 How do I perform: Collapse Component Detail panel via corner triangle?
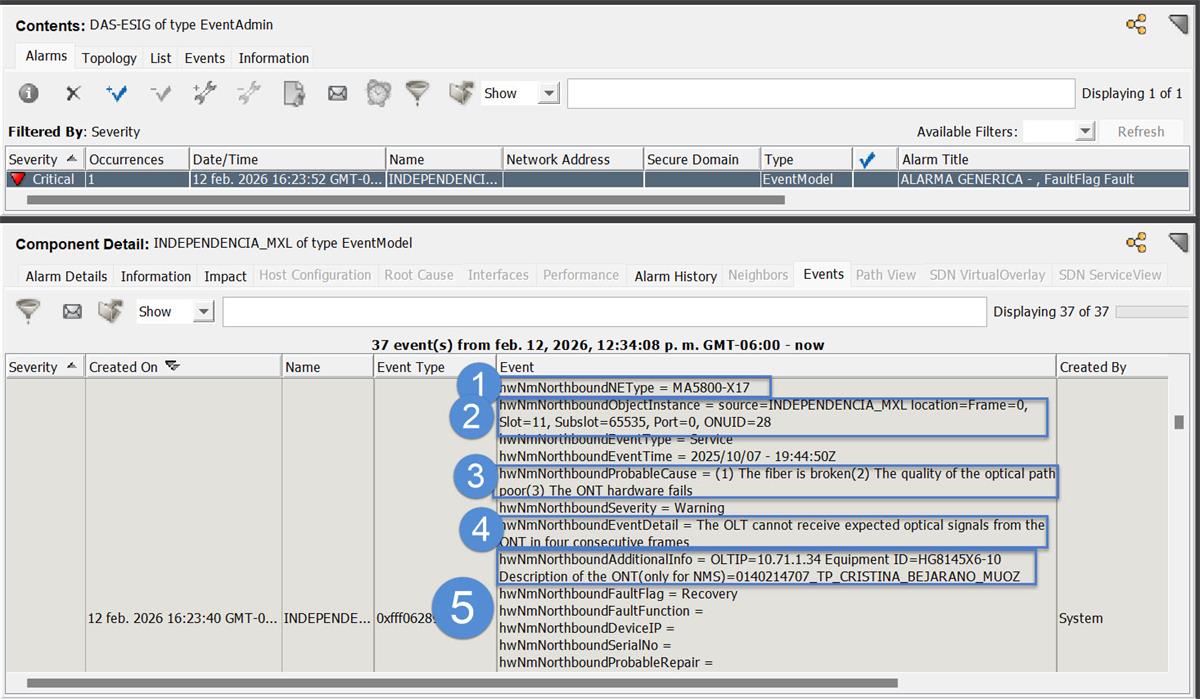pos(1178,242)
